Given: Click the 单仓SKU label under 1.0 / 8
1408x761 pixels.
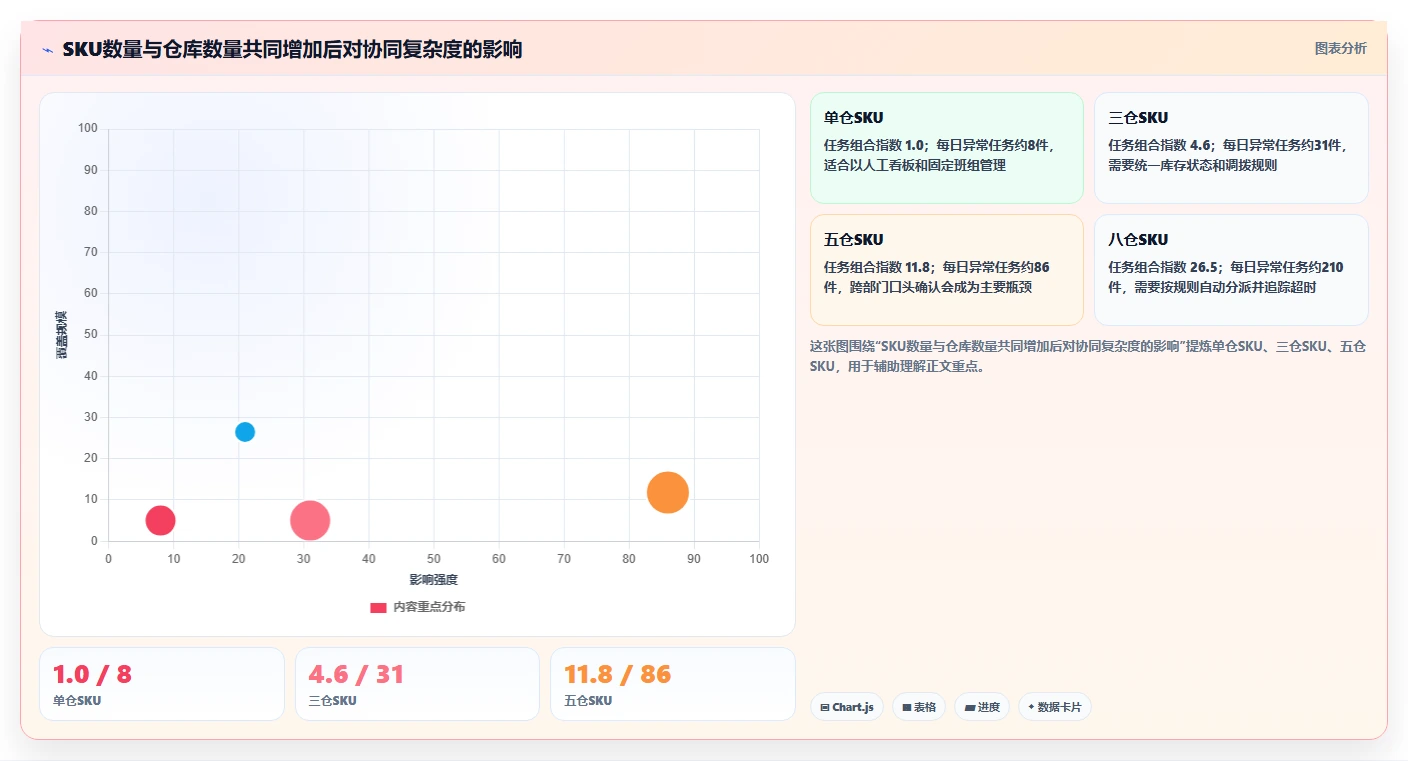Looking at the screenshot, I should point(77,701).
